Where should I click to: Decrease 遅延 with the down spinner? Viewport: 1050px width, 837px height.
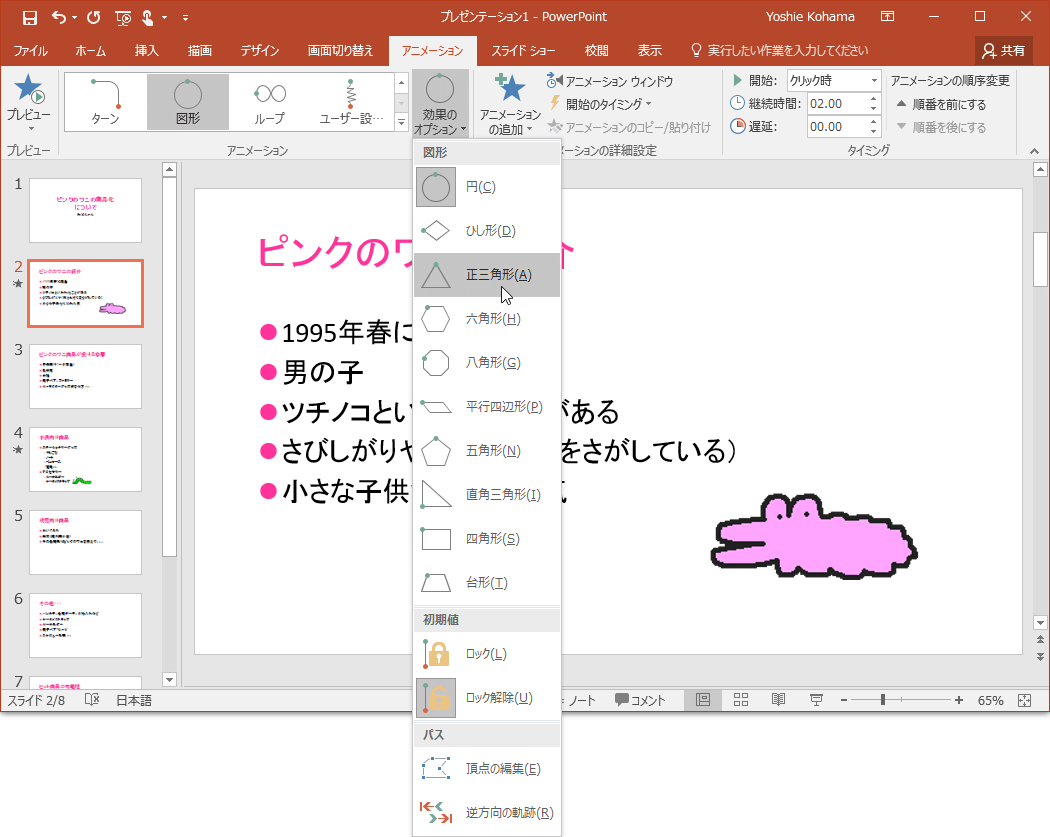tap(874, 131)
